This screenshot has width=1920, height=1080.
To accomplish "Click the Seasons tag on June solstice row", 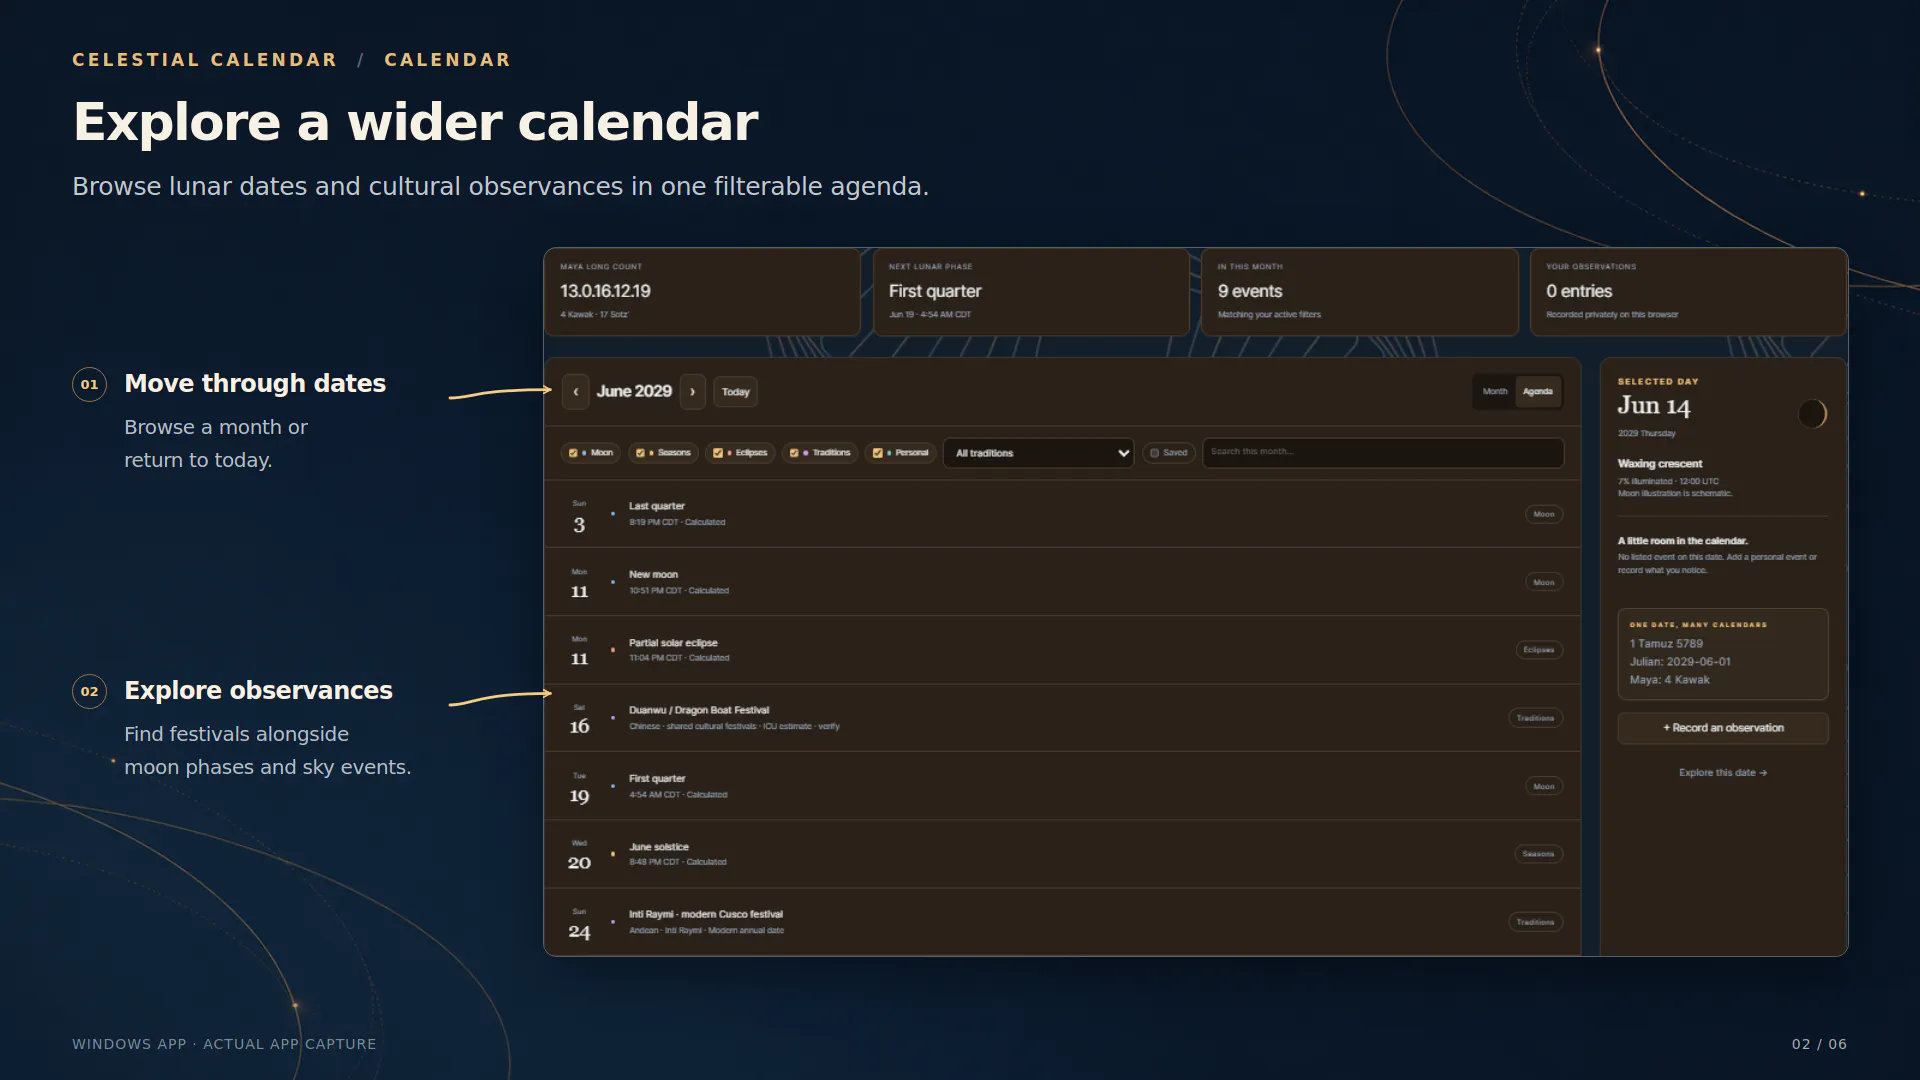I will 1538,854.
